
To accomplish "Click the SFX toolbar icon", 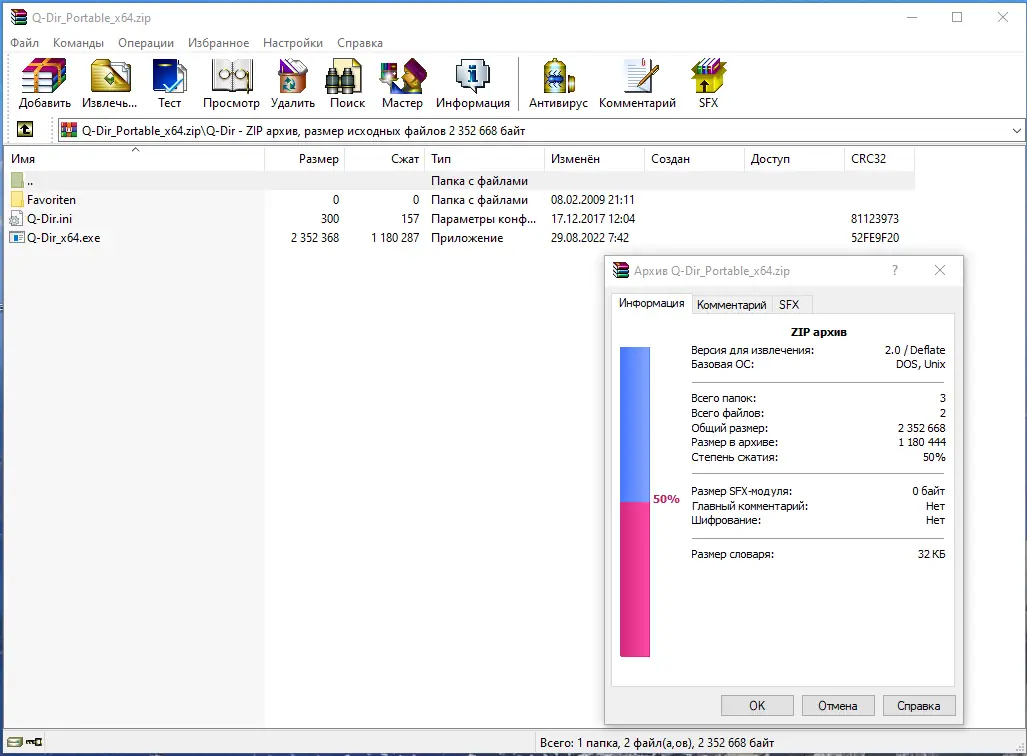I will [x=708, y=83].
